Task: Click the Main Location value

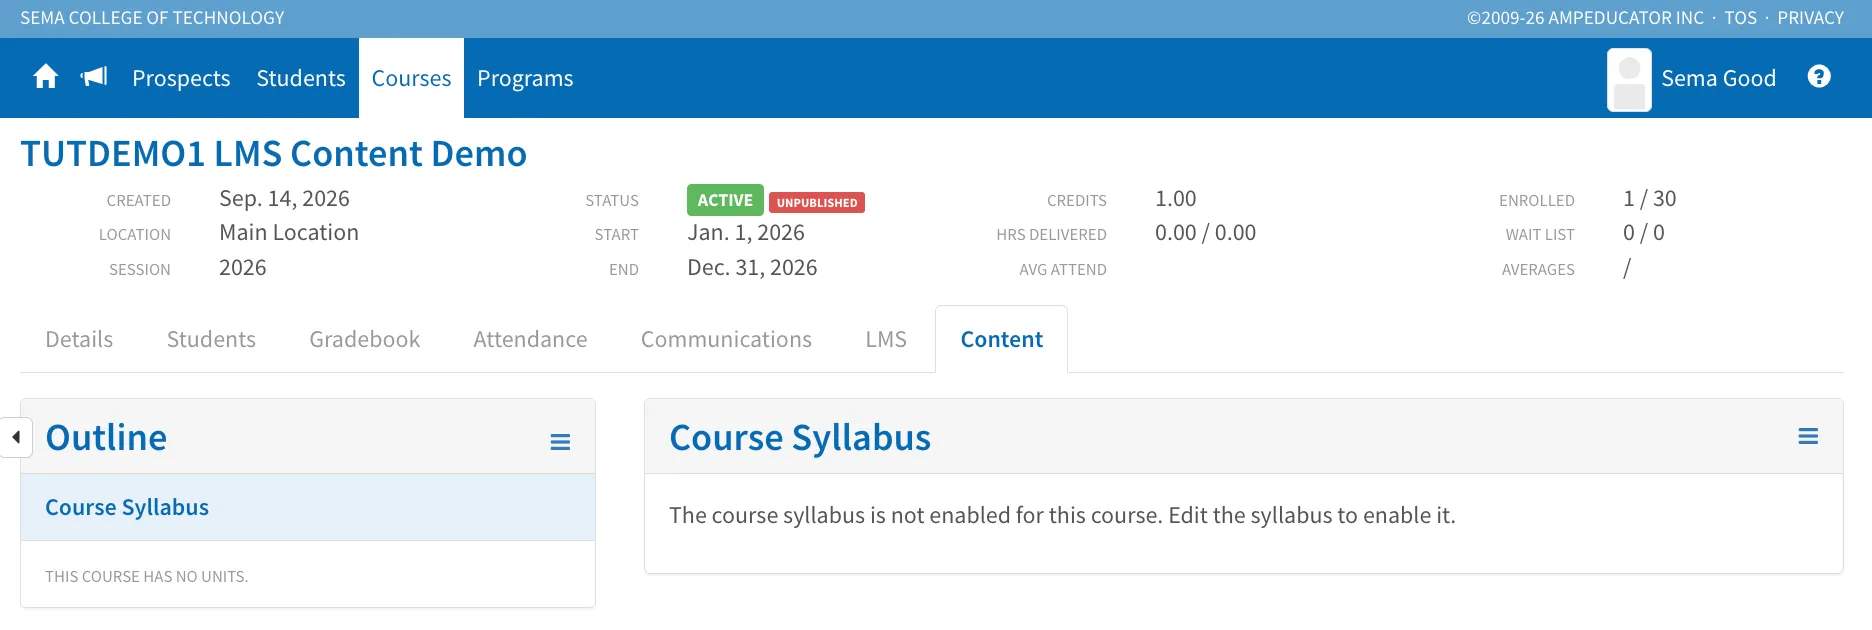Action: (289, 233)
